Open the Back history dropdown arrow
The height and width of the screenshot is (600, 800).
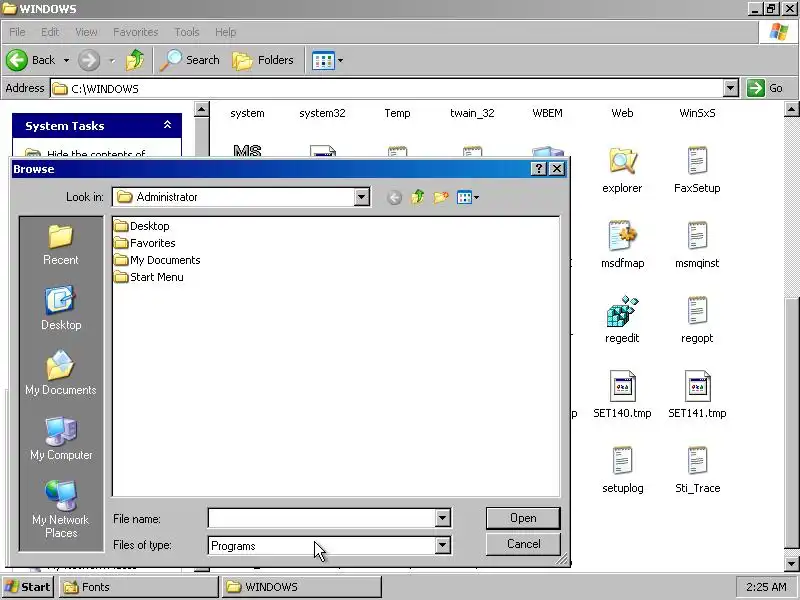[x=66, y=60]
